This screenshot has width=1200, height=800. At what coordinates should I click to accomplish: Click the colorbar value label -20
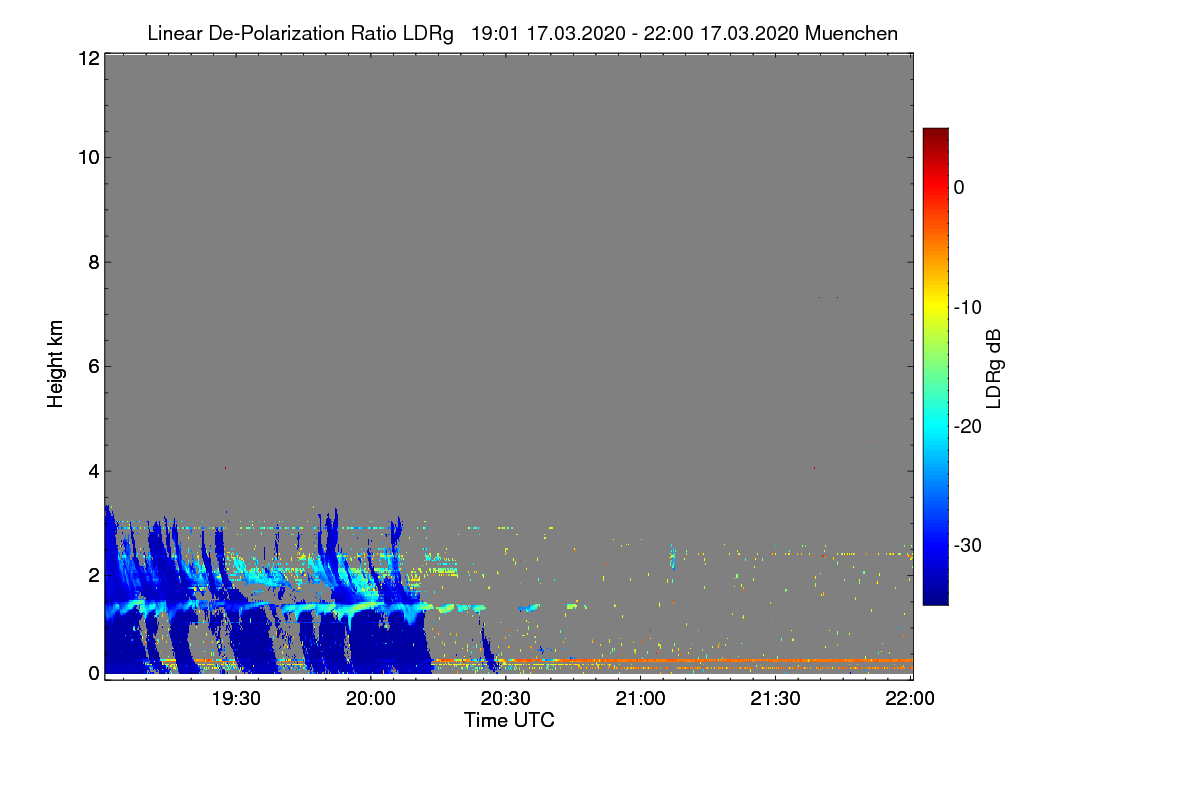[x=967, y=426]
